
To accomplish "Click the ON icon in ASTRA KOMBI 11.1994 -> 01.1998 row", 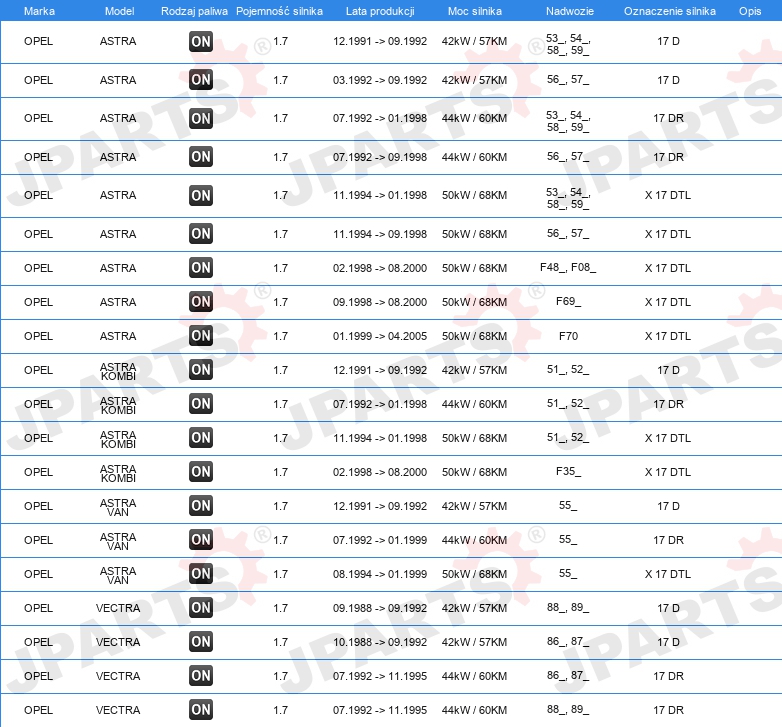I will pos(201,438).
